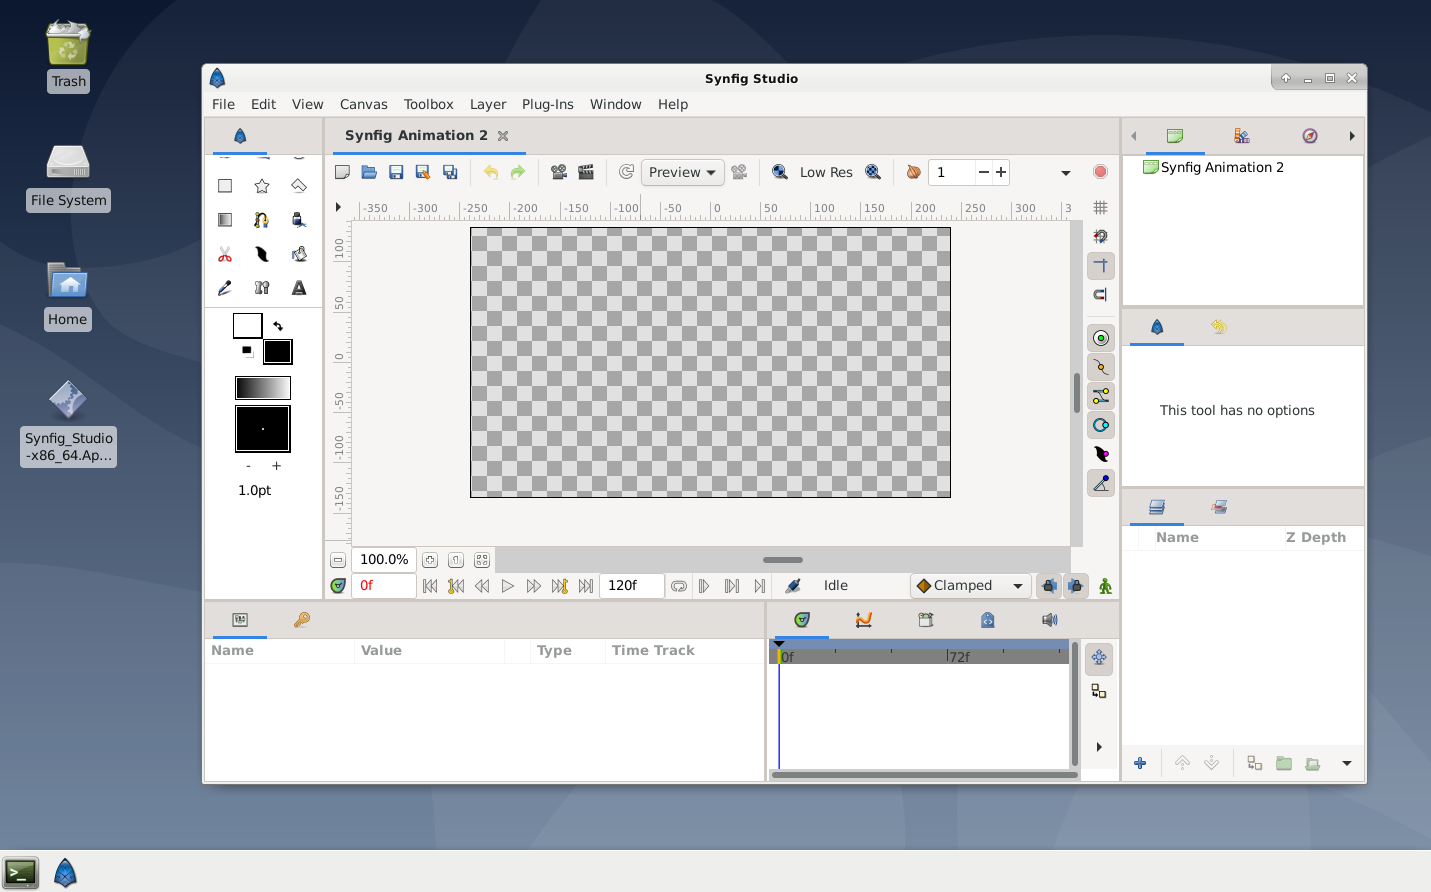Select the Cutout tool with scissors icon

(224, 254)
